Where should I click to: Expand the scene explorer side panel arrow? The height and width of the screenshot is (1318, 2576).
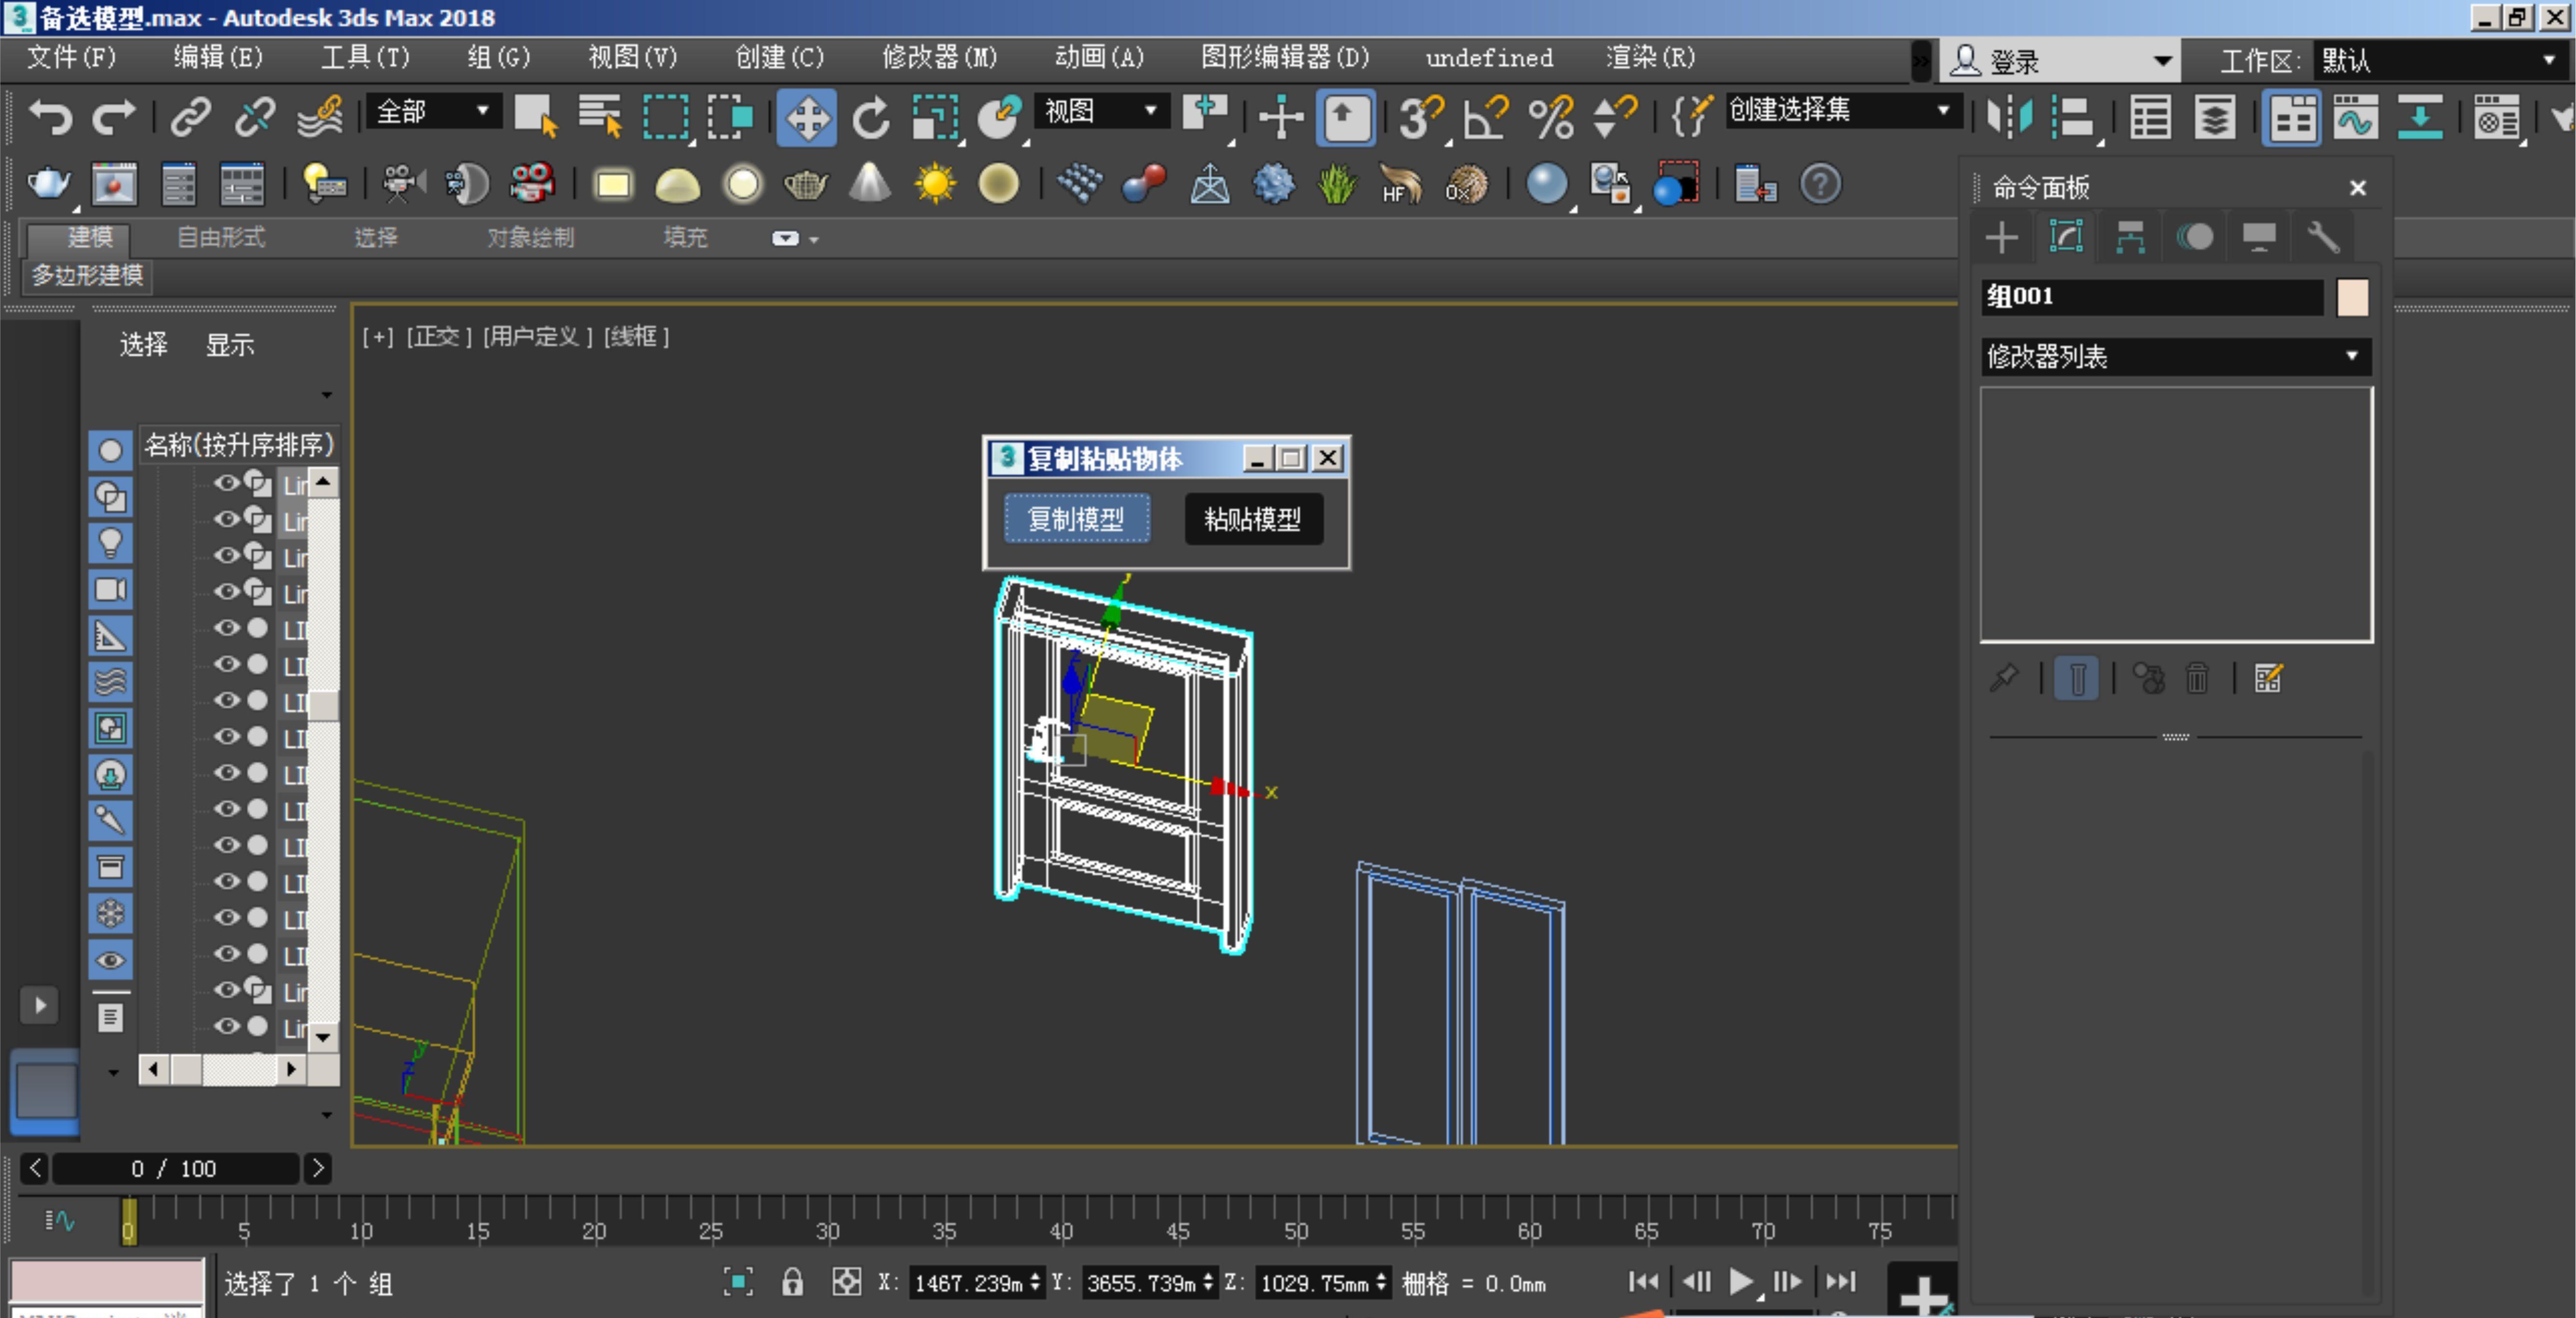click(40, 1005)
